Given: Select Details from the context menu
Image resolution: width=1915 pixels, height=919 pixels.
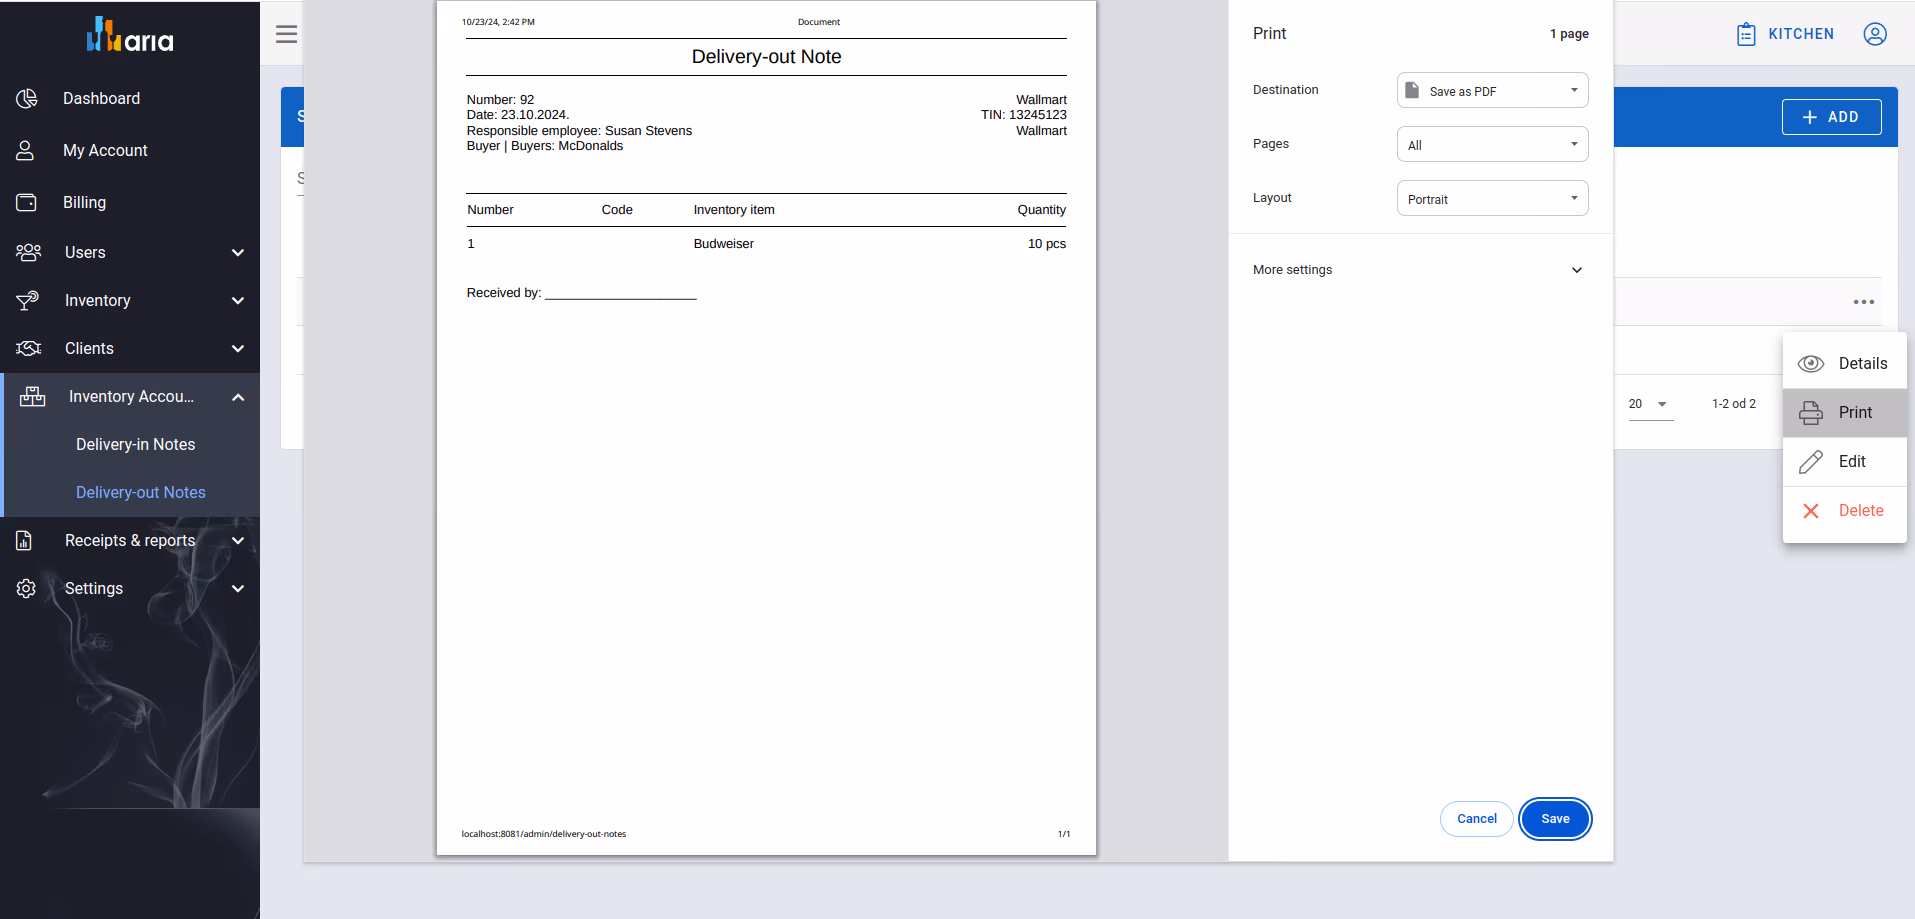Looking at the screenshot, I should 1845,364.
